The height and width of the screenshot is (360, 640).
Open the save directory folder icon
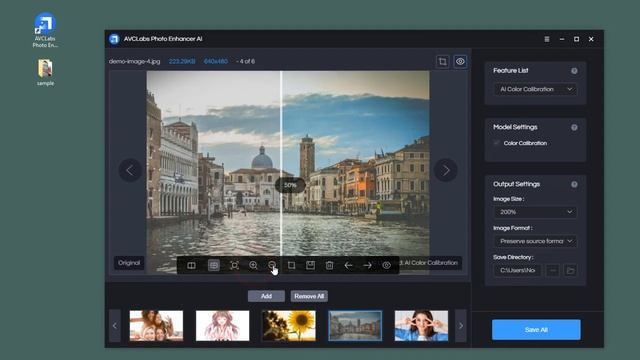tap(571, 270)
